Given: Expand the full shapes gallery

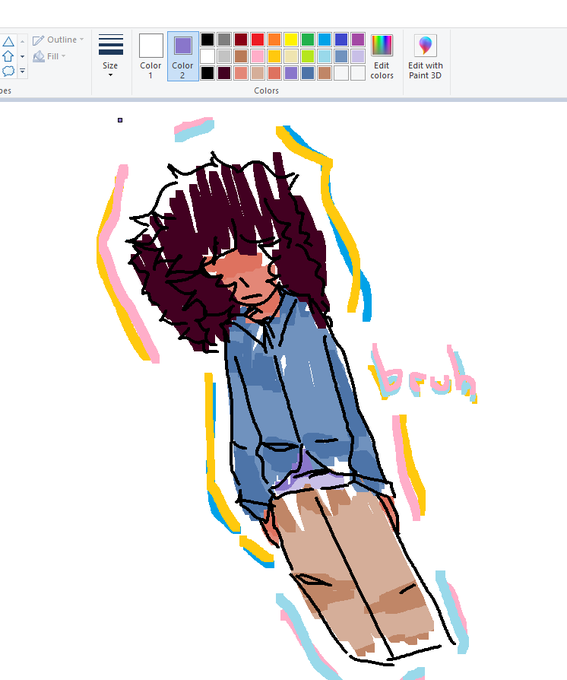Looking at the screenshot, I should pos(22,71).
